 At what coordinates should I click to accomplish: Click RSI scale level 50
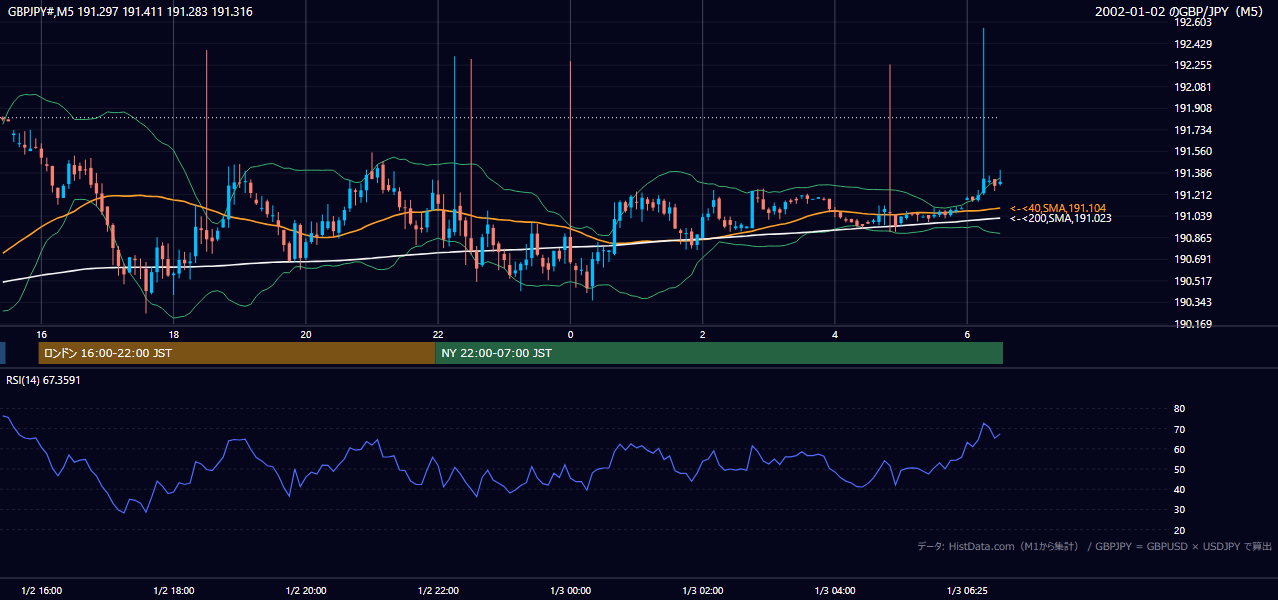click(1179, 469)
